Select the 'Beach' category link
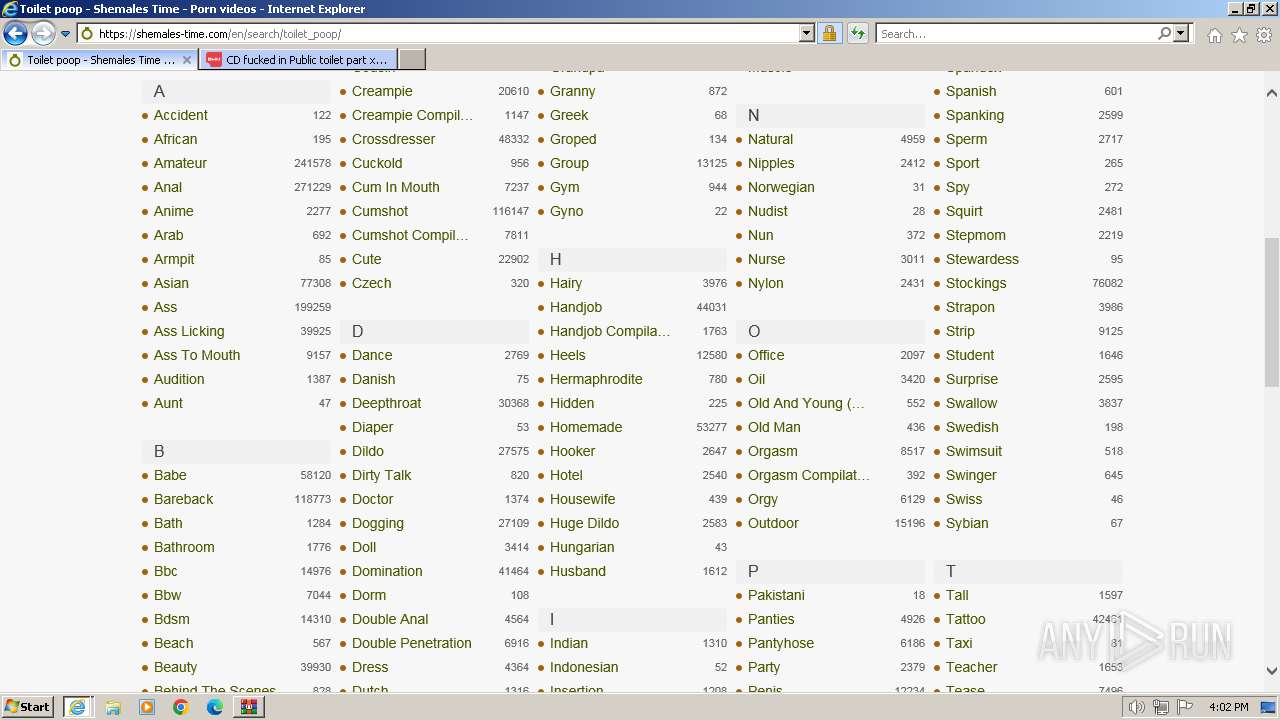Screen dimensions: 1280x720 pyautogui.click(x=174, y=643)
